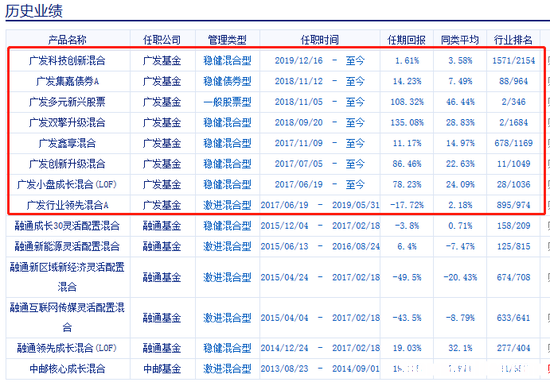550x386 pixels.
Task: Click the 2019/12/16 tenure start date
Action: click(299, 61)
